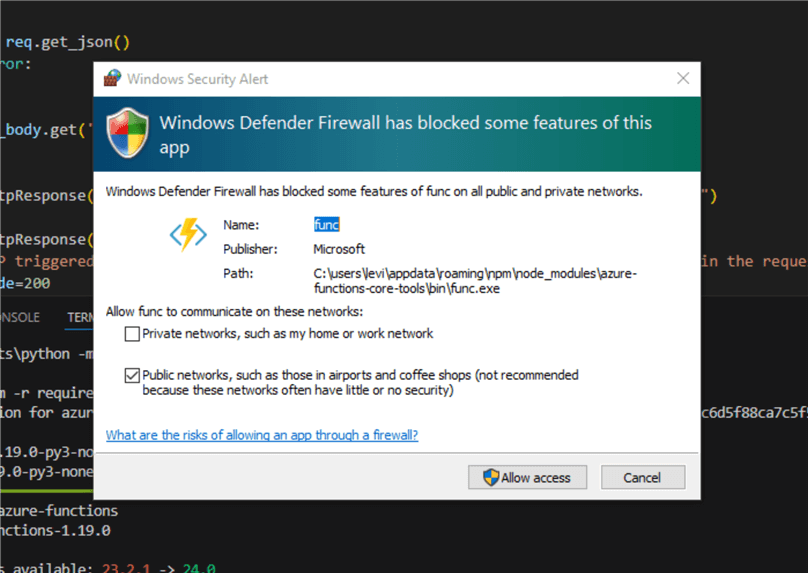The image size is (808, 573).
Task: Open the firewall risks help link
Action: tap(262, 435)
